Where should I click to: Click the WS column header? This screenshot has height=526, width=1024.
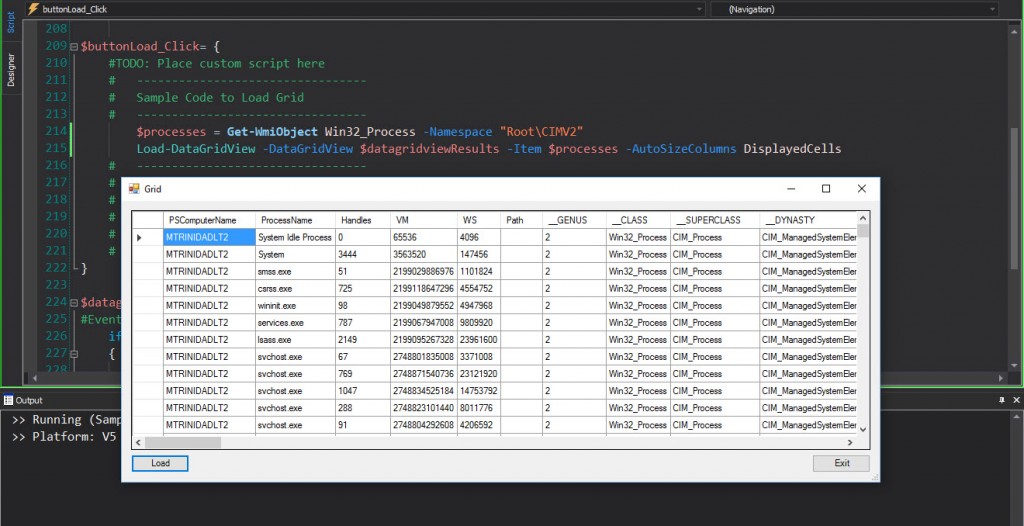[x=479, y=220]
